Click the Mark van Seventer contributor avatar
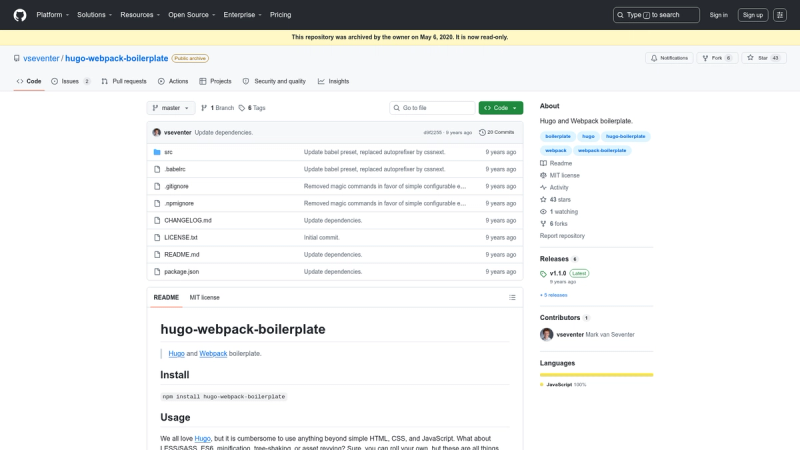The width and height of the screenshot is (800, 450). pyautogui.click(x=546, y=335)
